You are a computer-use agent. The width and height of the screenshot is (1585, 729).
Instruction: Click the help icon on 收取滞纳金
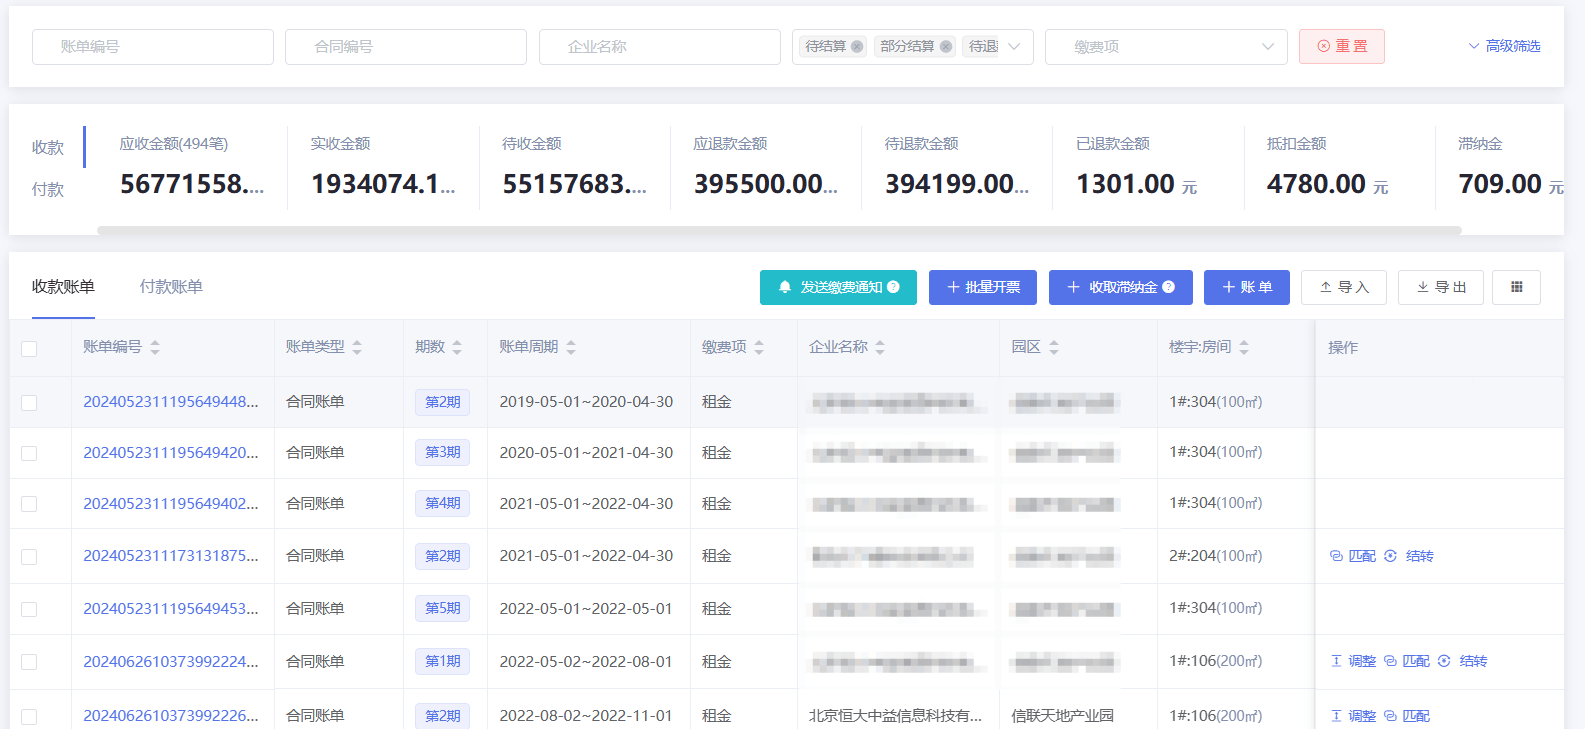(1168, 287)
